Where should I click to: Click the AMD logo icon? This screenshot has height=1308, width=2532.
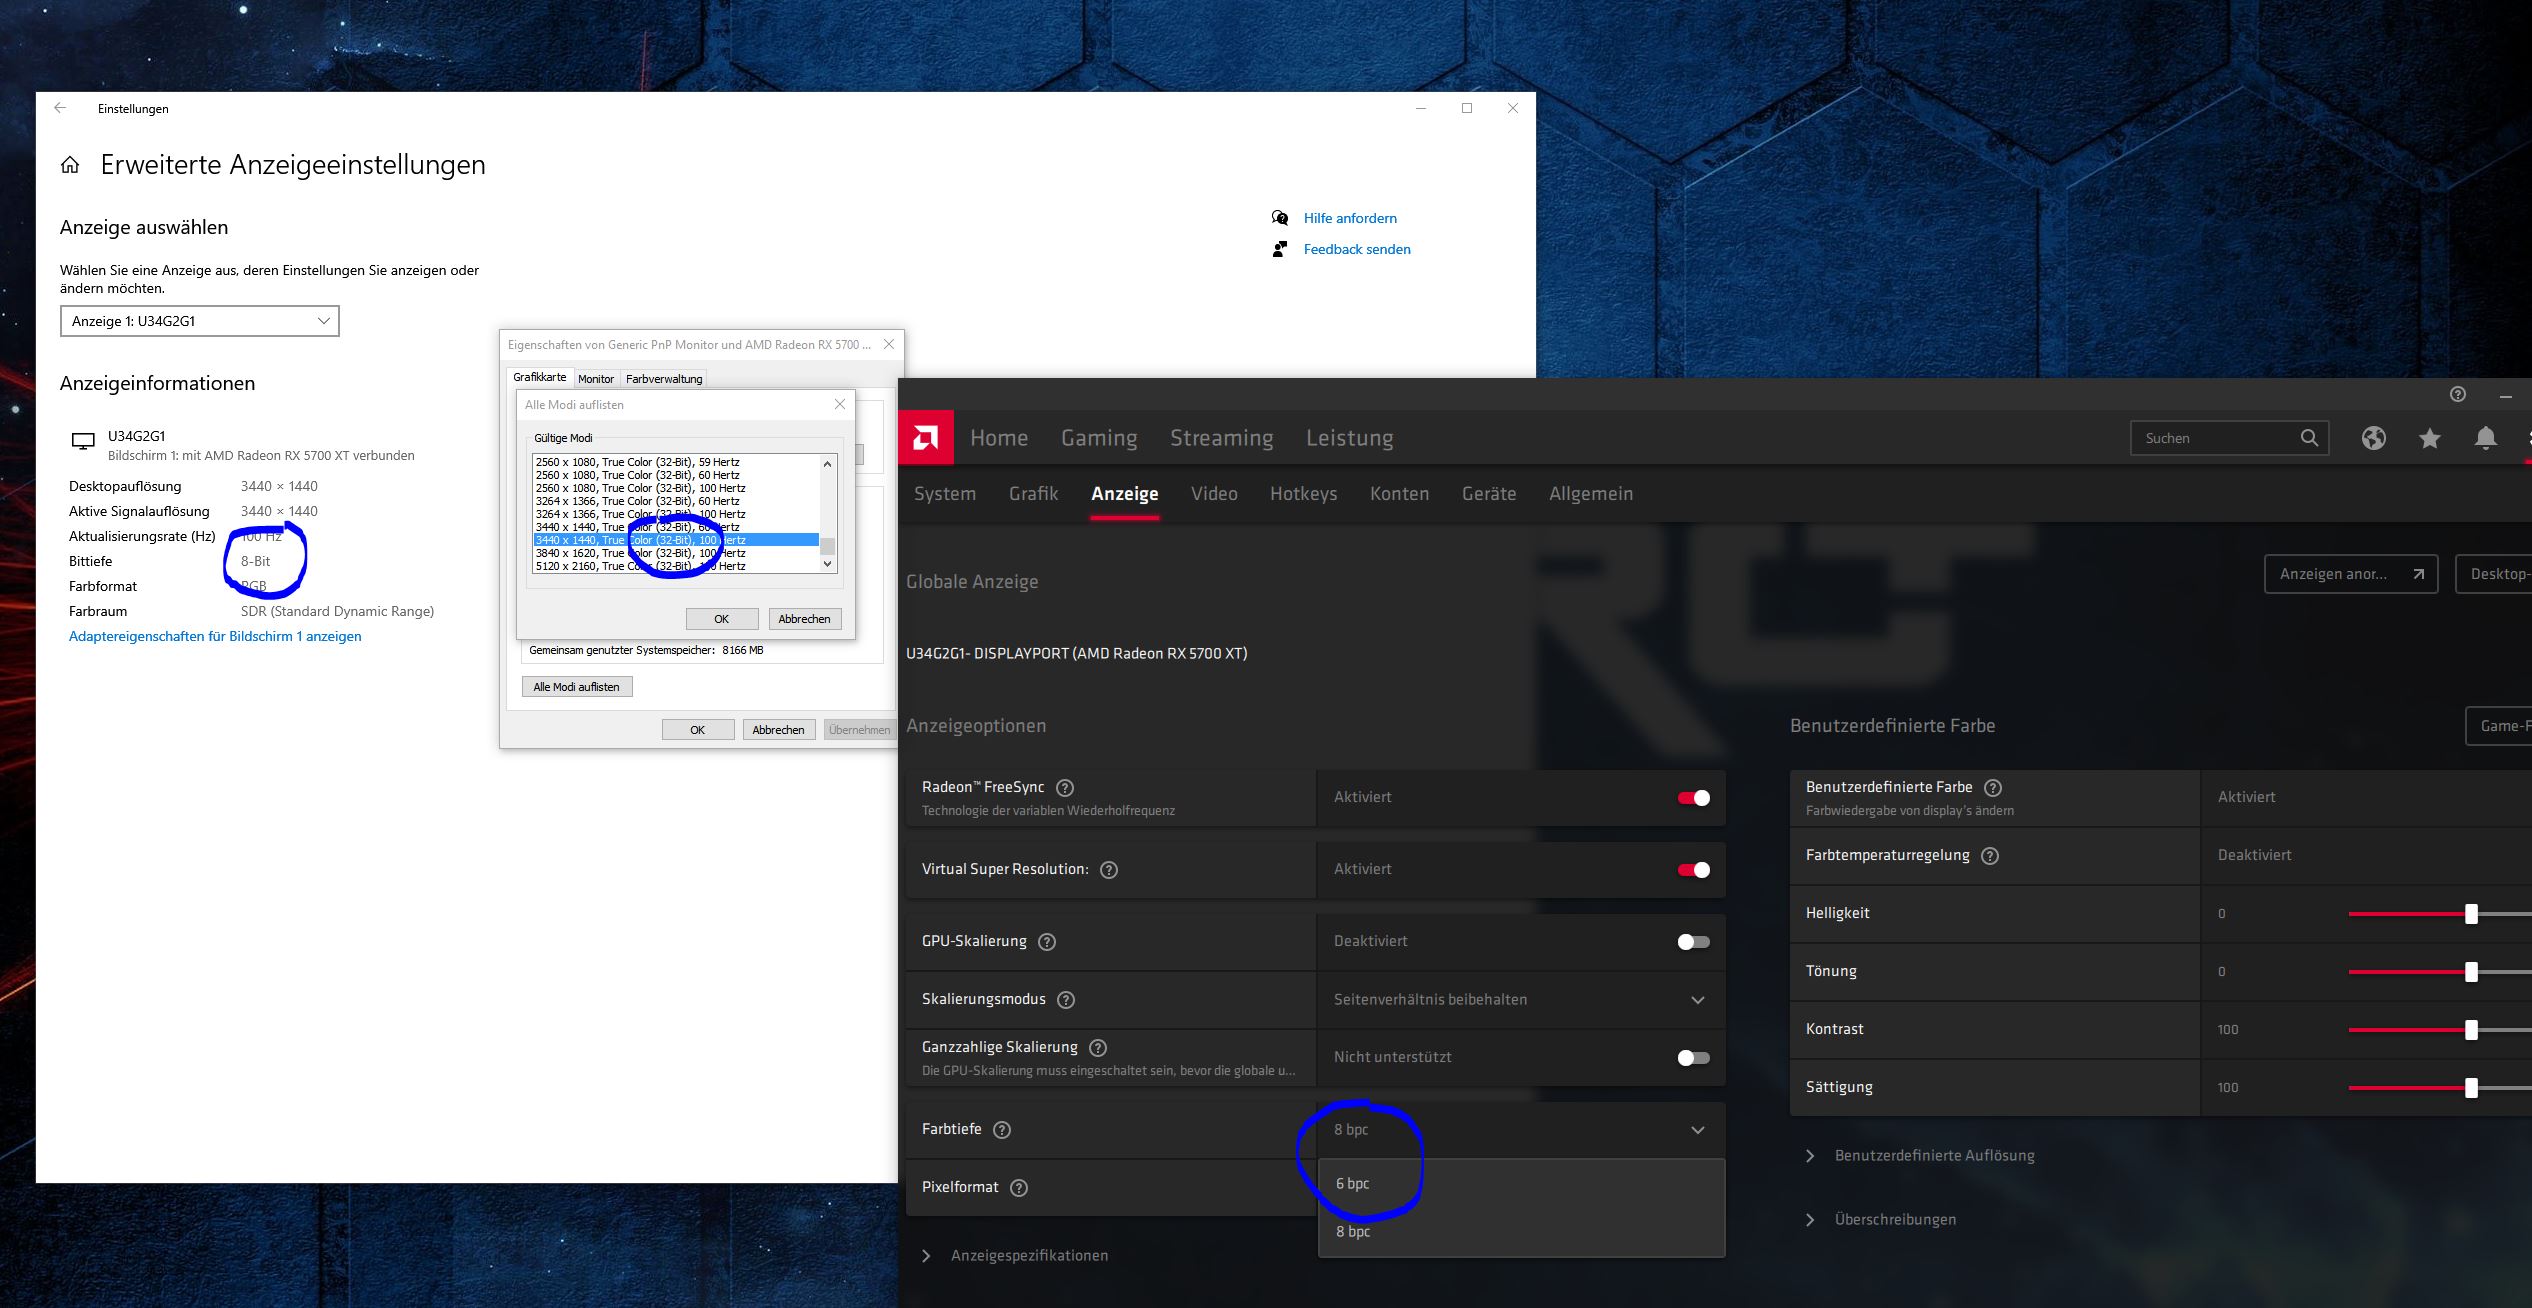925,437
